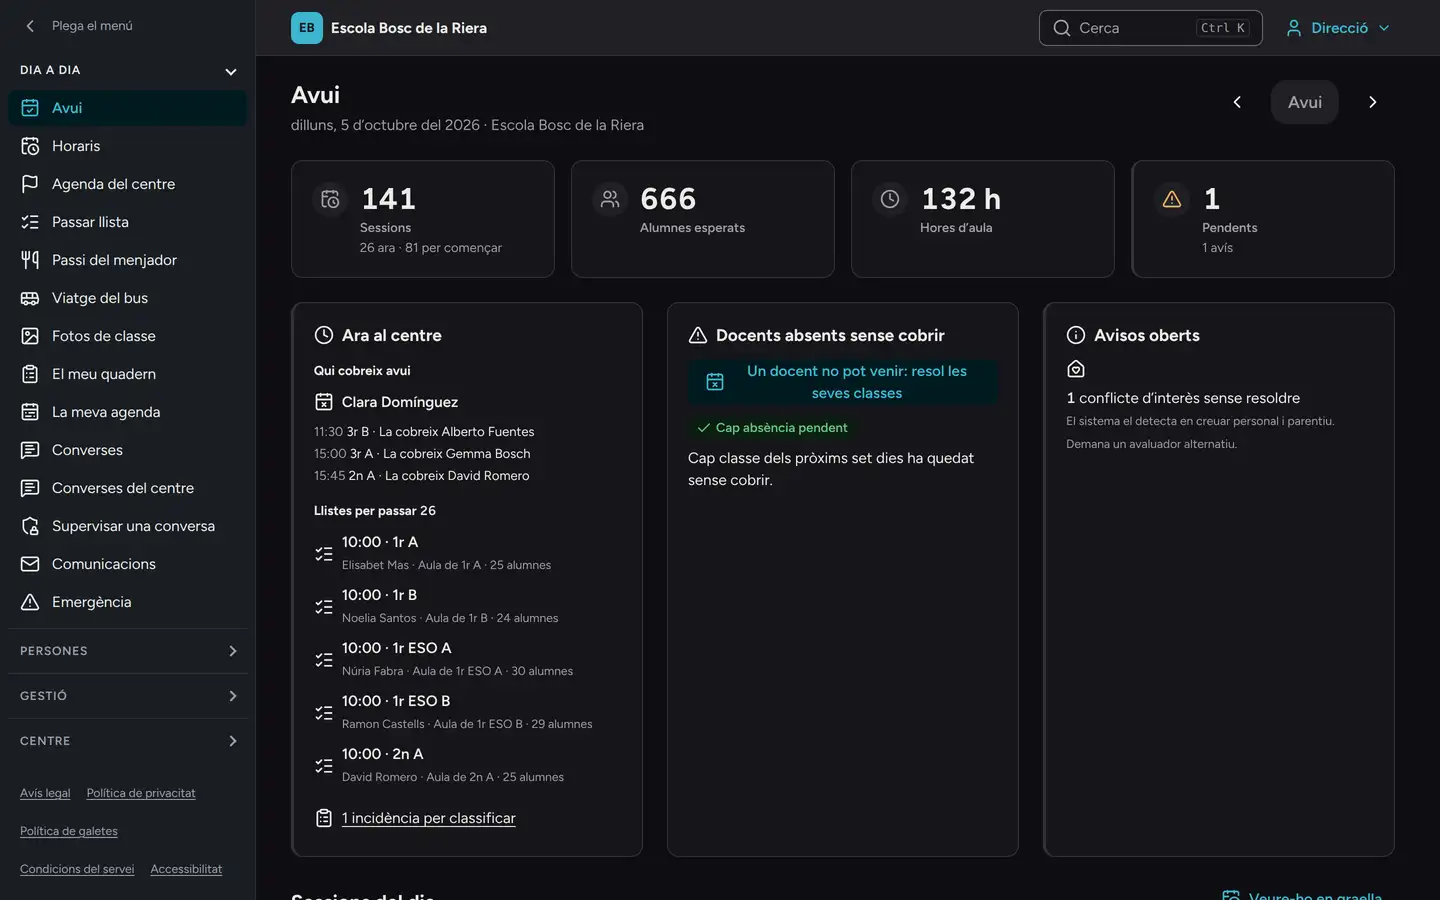
Task: Open the Emergència warning triangle icon
Action: (x=30, y=602)
